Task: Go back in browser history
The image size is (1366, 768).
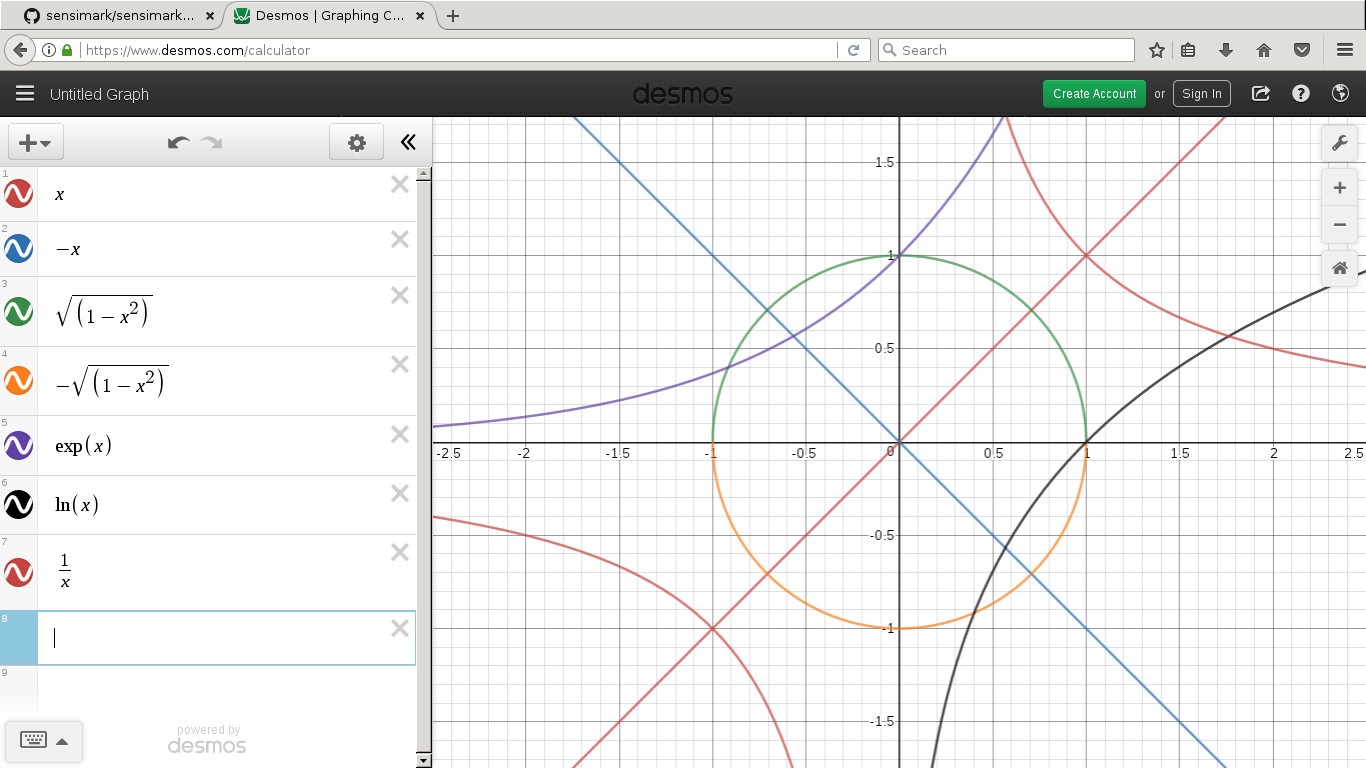Action: pos(21,50)
